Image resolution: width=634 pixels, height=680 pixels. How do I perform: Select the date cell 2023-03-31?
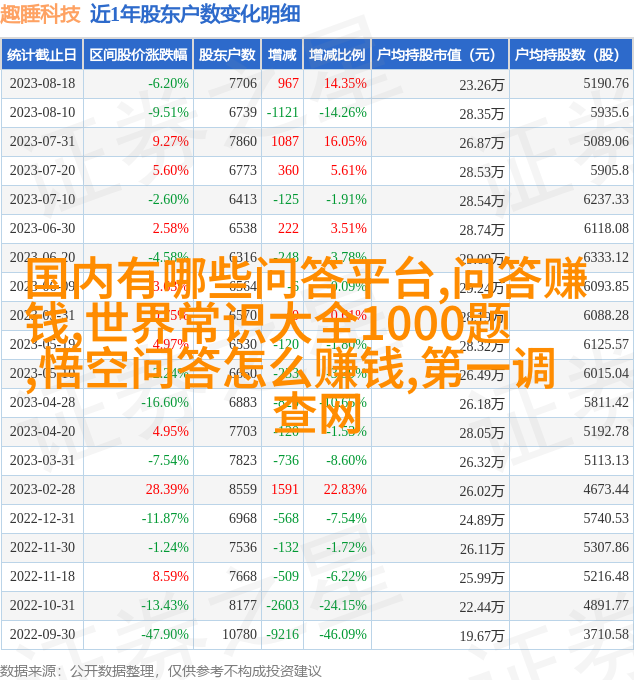click(x=42, y=460)
